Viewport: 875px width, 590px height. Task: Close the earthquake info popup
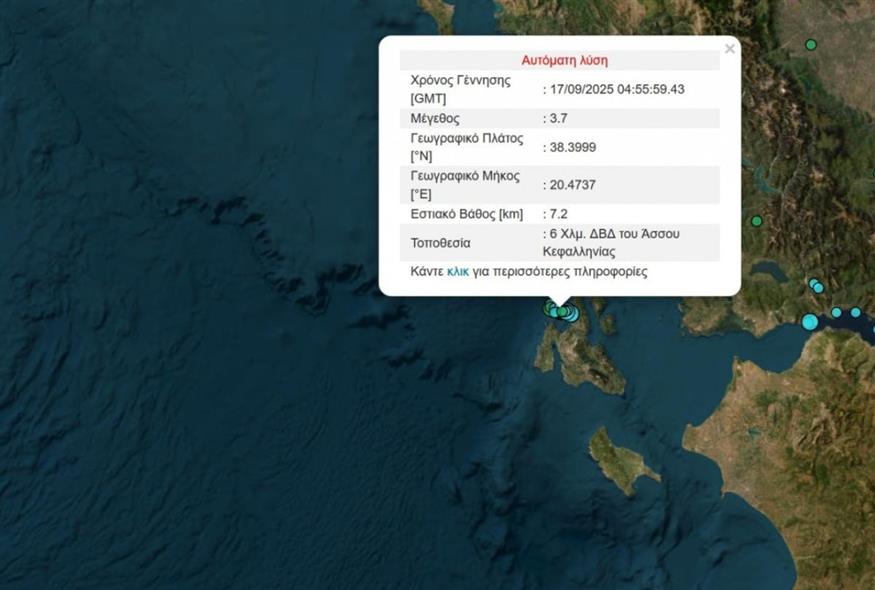[730, 48]
